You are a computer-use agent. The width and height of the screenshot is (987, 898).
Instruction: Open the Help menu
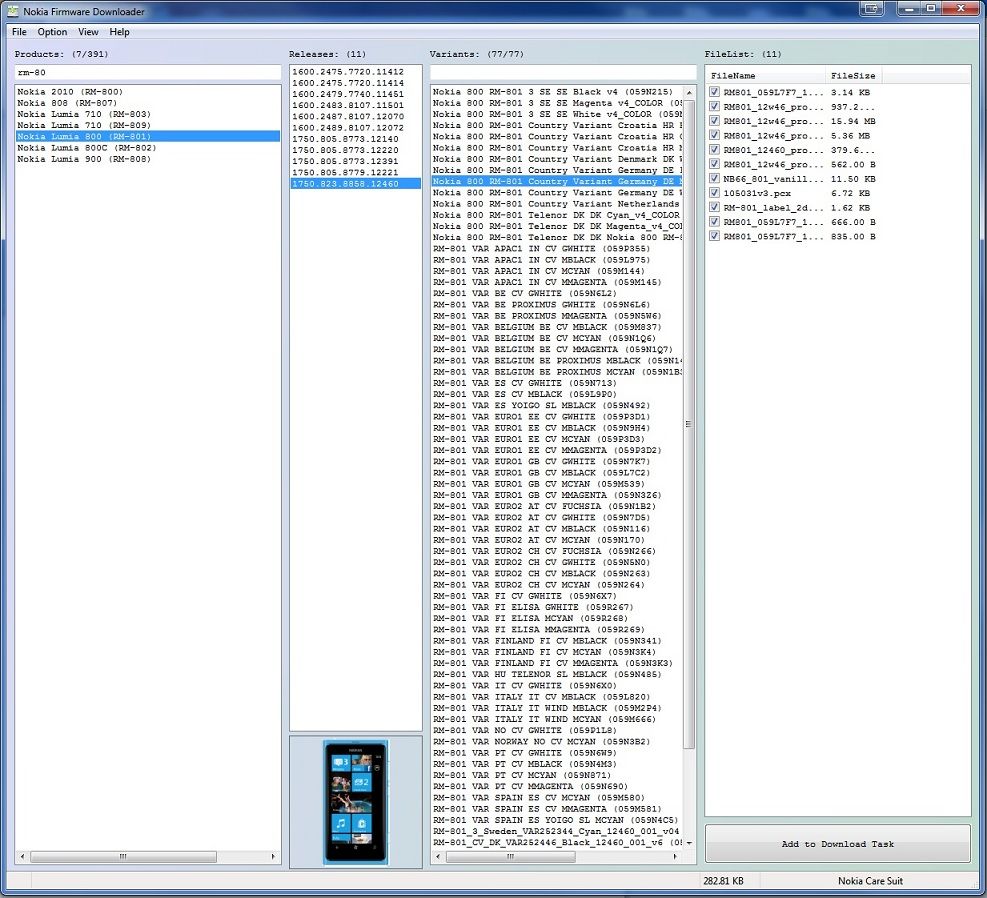pyautogui.click(x=119, y=31)
